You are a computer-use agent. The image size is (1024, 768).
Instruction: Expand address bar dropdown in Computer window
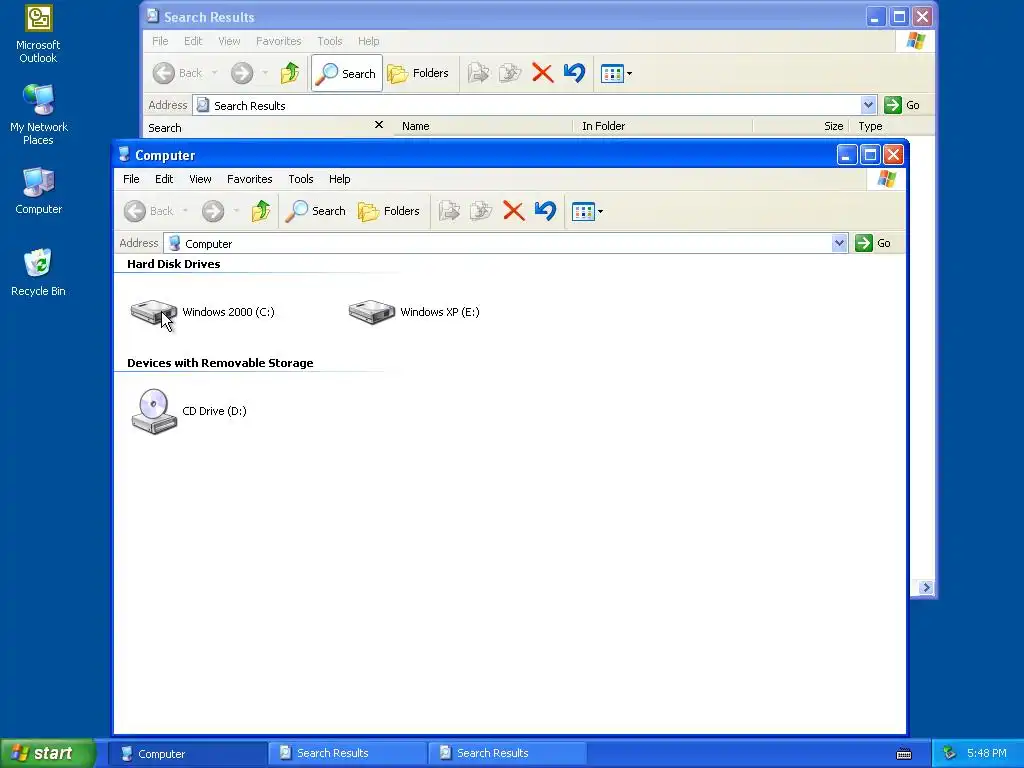[839, 244]
